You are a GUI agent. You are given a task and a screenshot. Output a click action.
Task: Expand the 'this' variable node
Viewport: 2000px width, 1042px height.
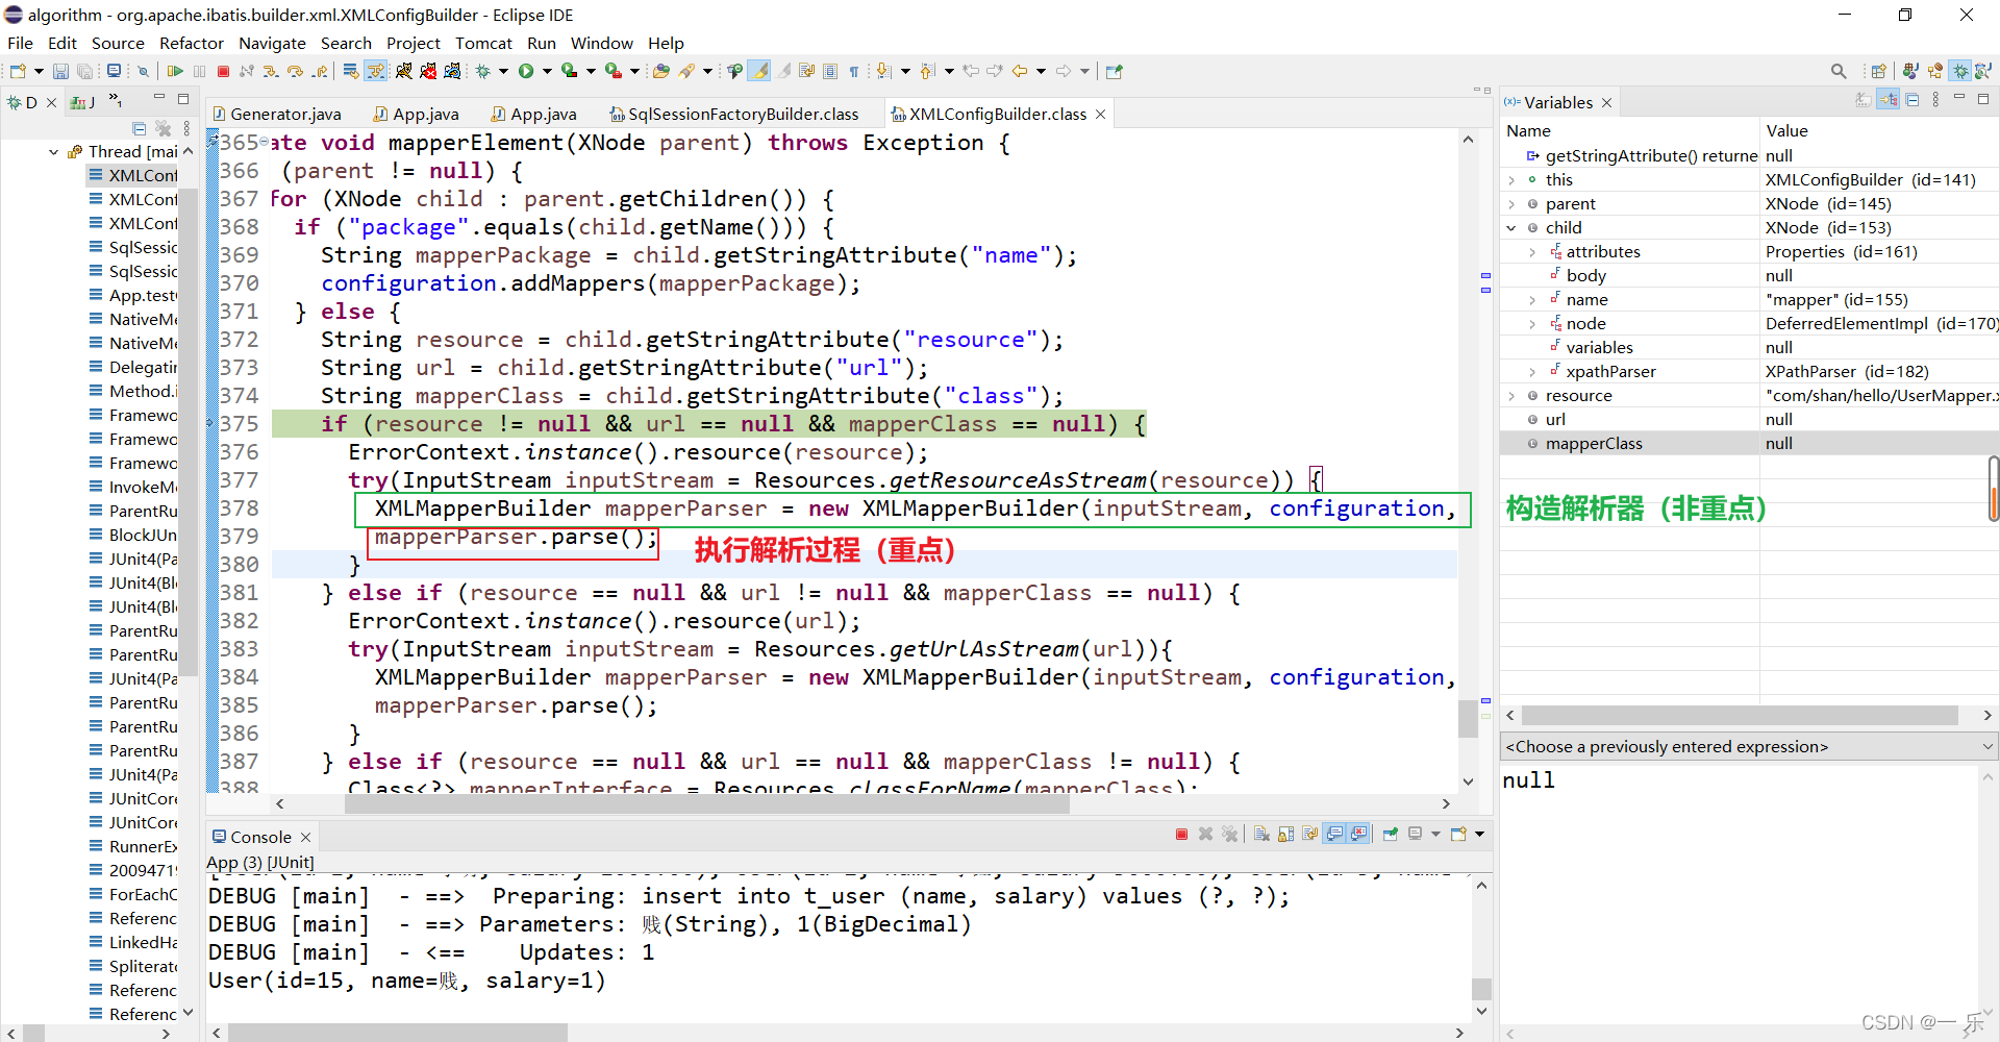(1511, 180)
